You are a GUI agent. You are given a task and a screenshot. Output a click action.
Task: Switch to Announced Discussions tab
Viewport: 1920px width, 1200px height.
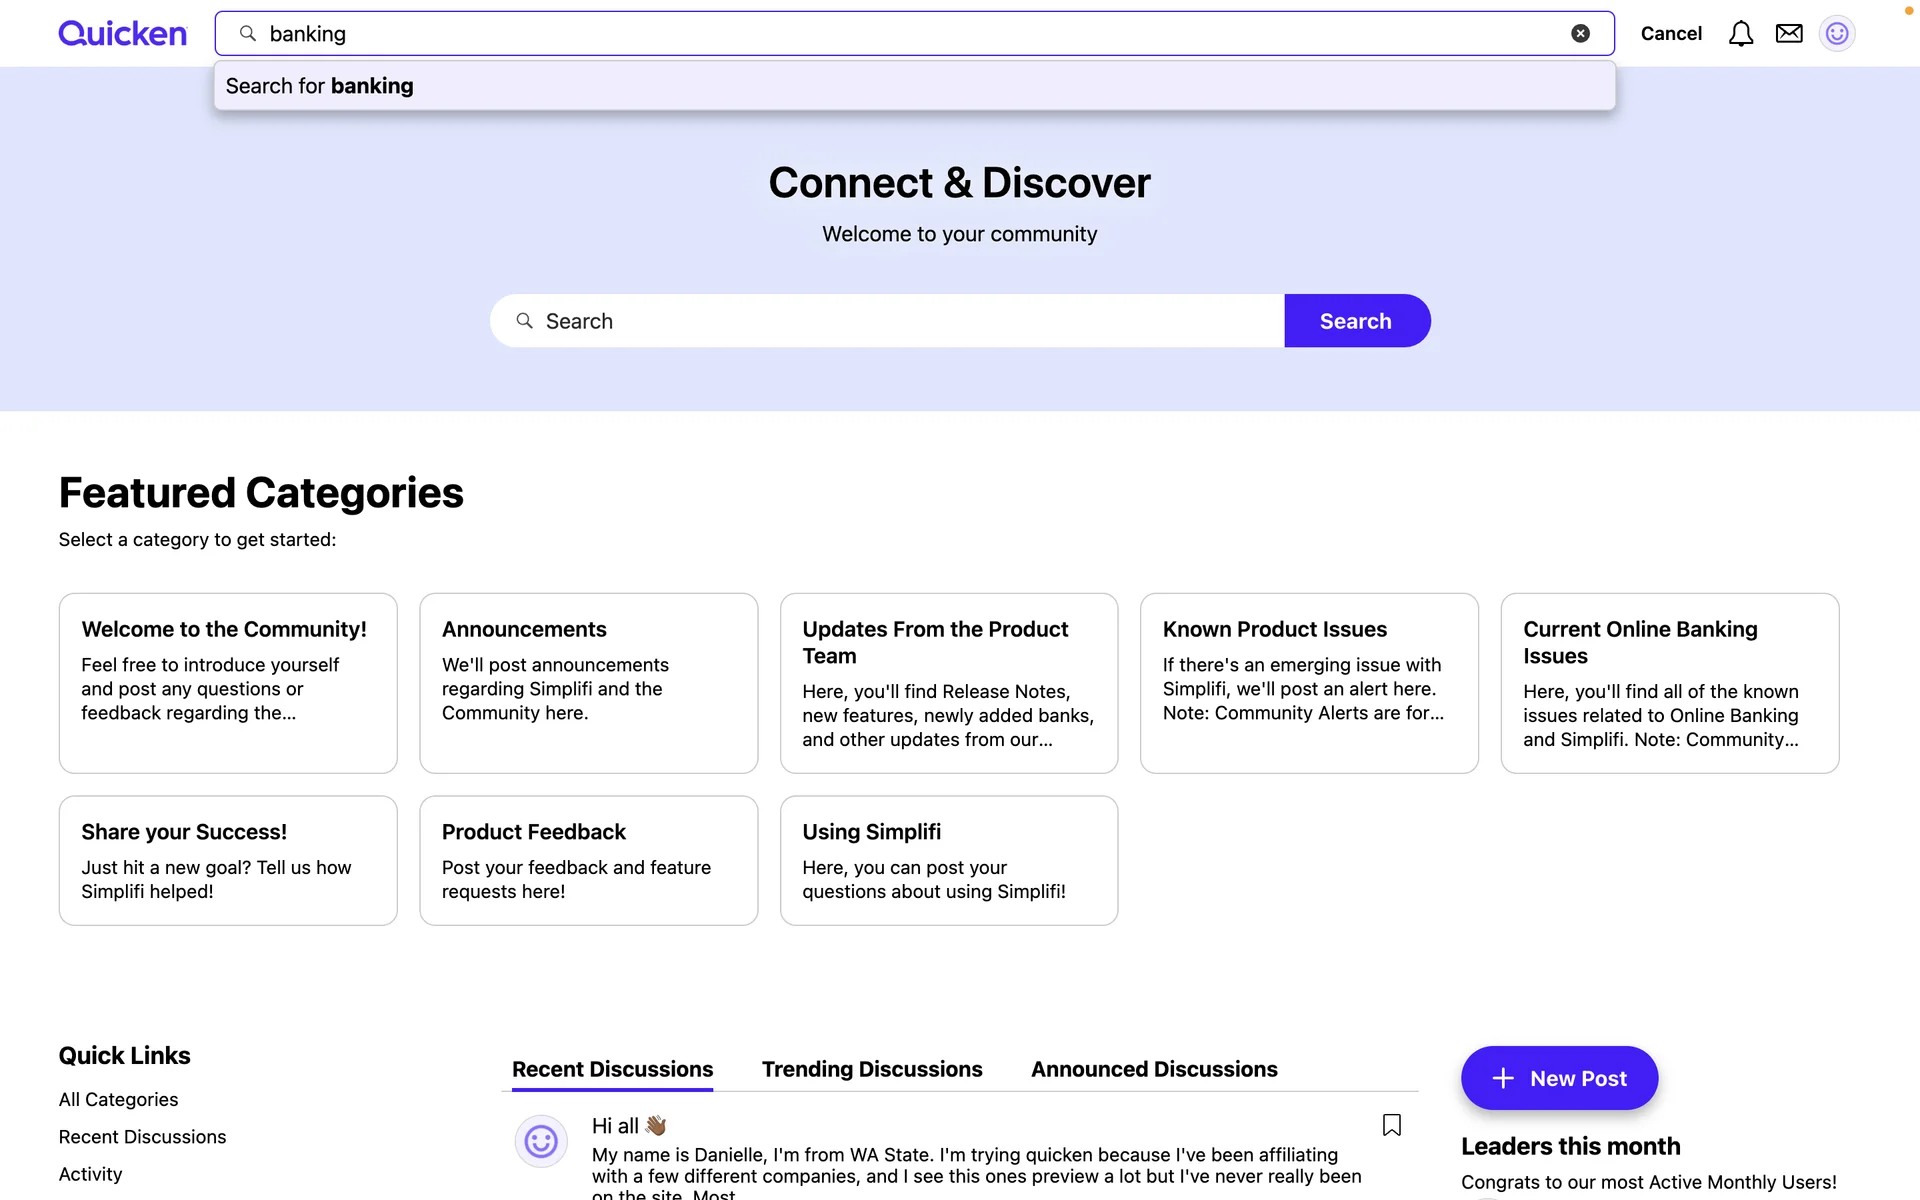tap(1154, 1069)
